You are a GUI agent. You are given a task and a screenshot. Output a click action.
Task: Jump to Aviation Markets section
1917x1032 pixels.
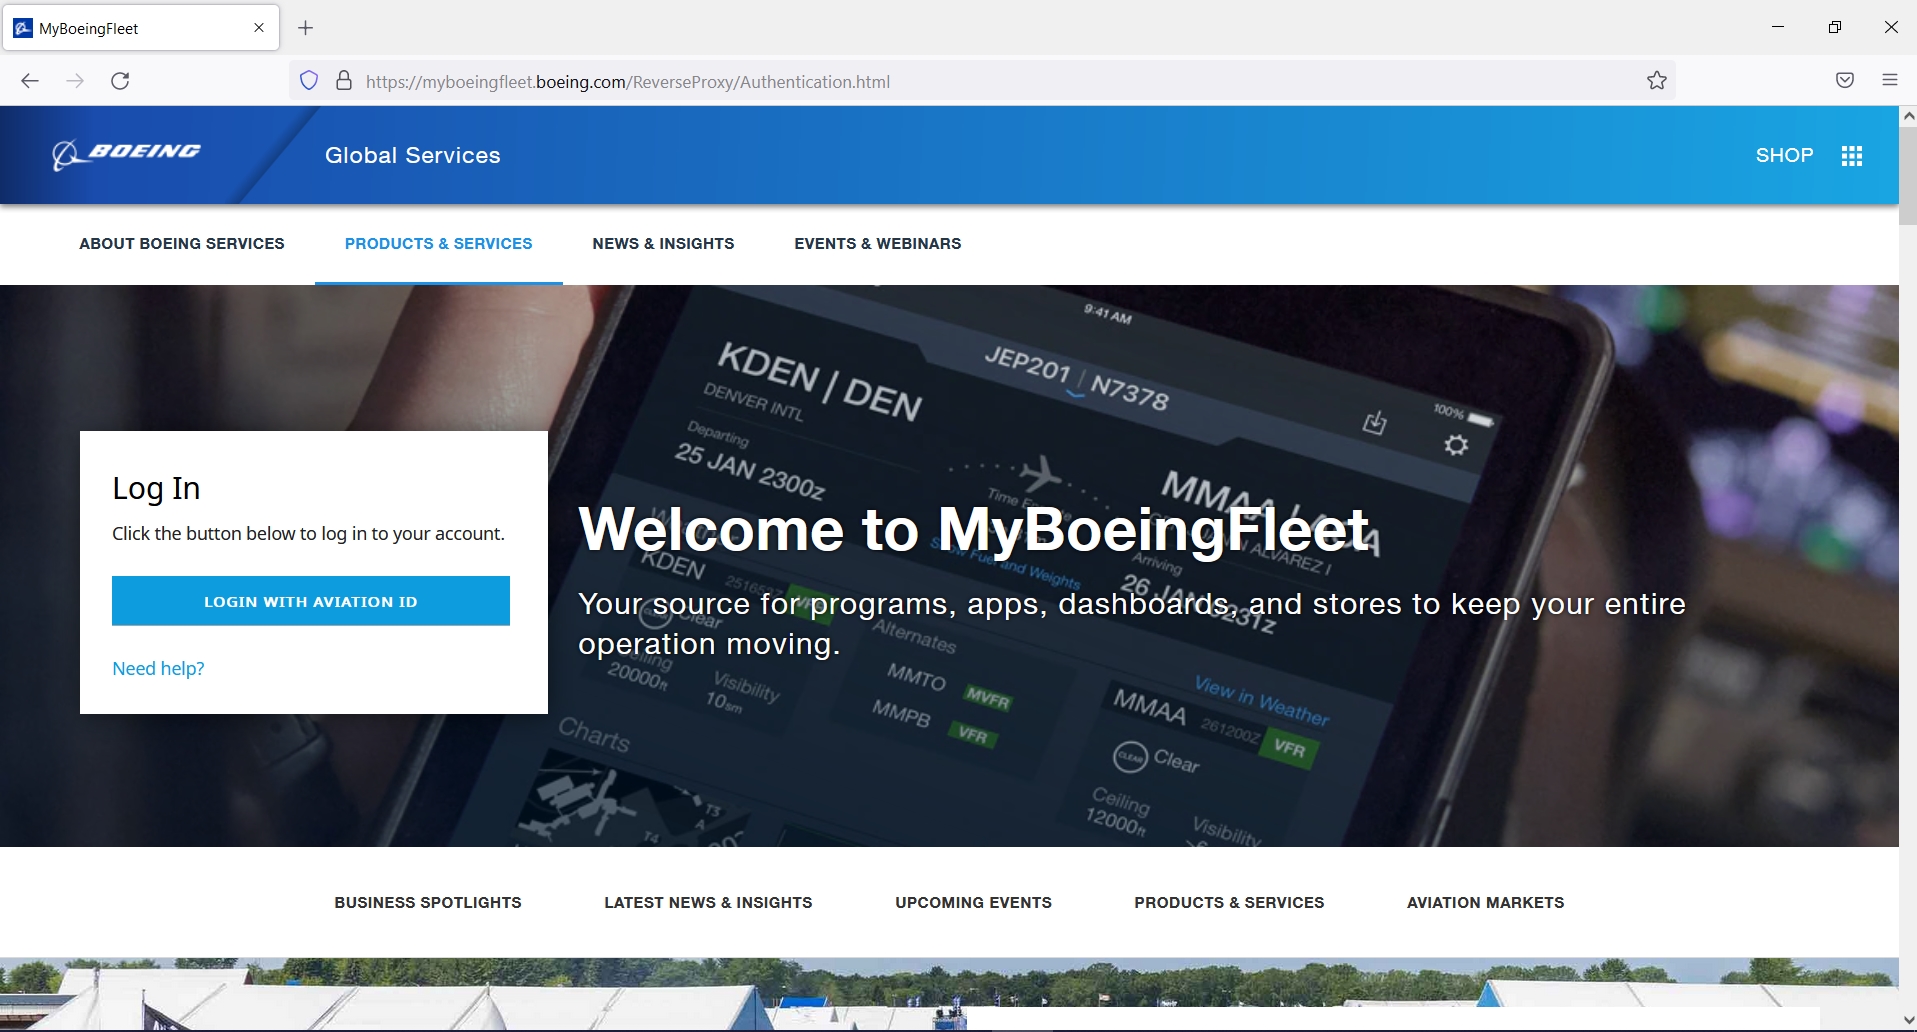[x=1485, y=902]
